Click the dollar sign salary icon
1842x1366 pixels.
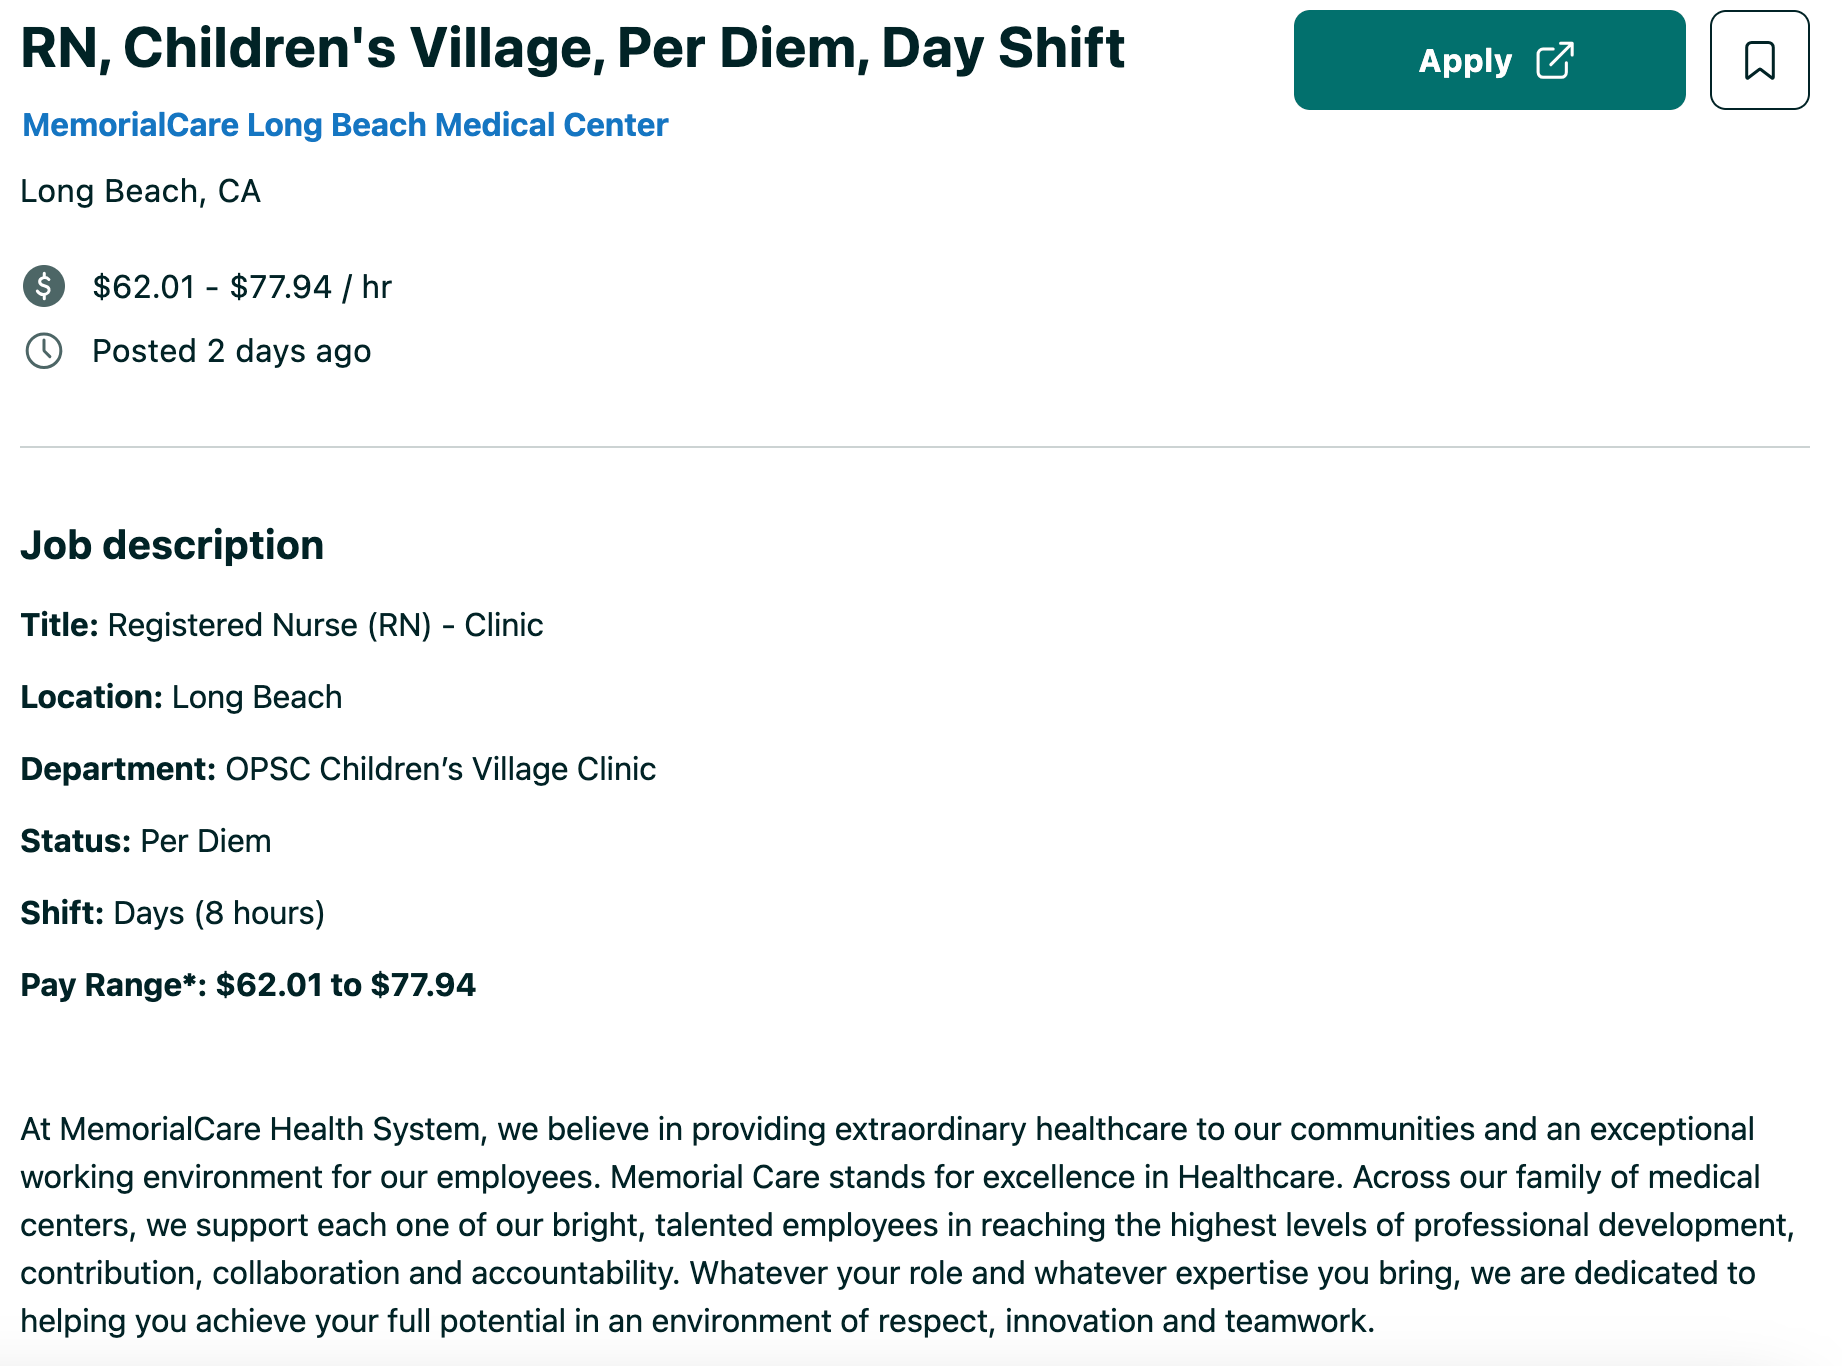pos(44,286)
